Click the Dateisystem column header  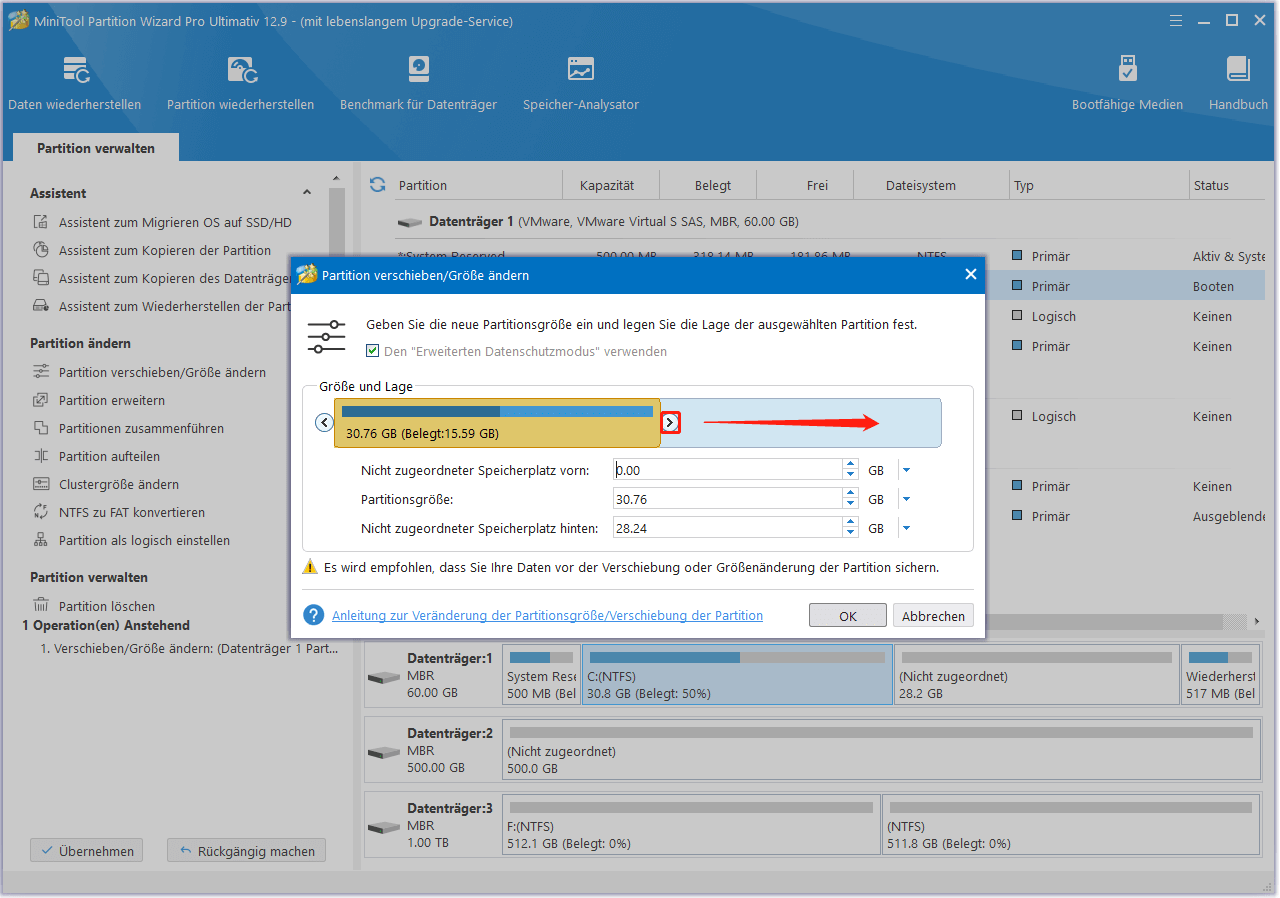pos(921,185)
